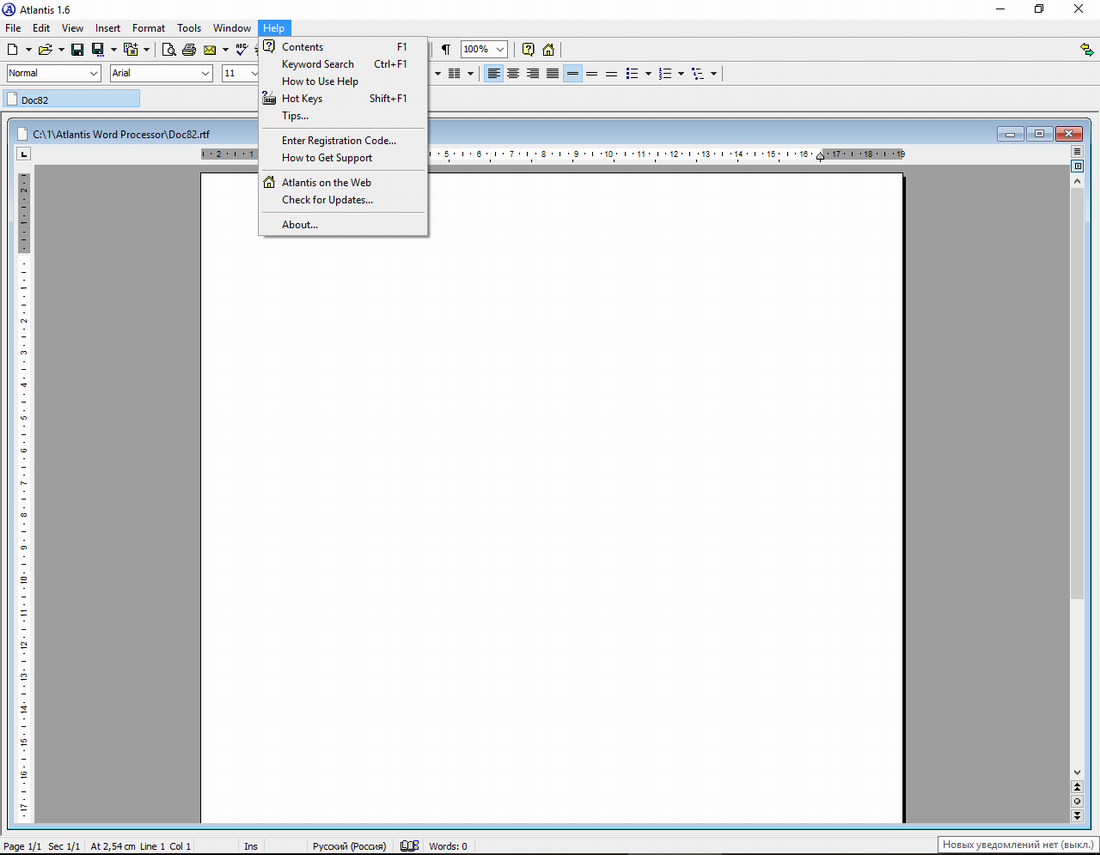Open the Arial font dropdown
The width and height of the screenshot is (1100, 855).
click(205, 74)
